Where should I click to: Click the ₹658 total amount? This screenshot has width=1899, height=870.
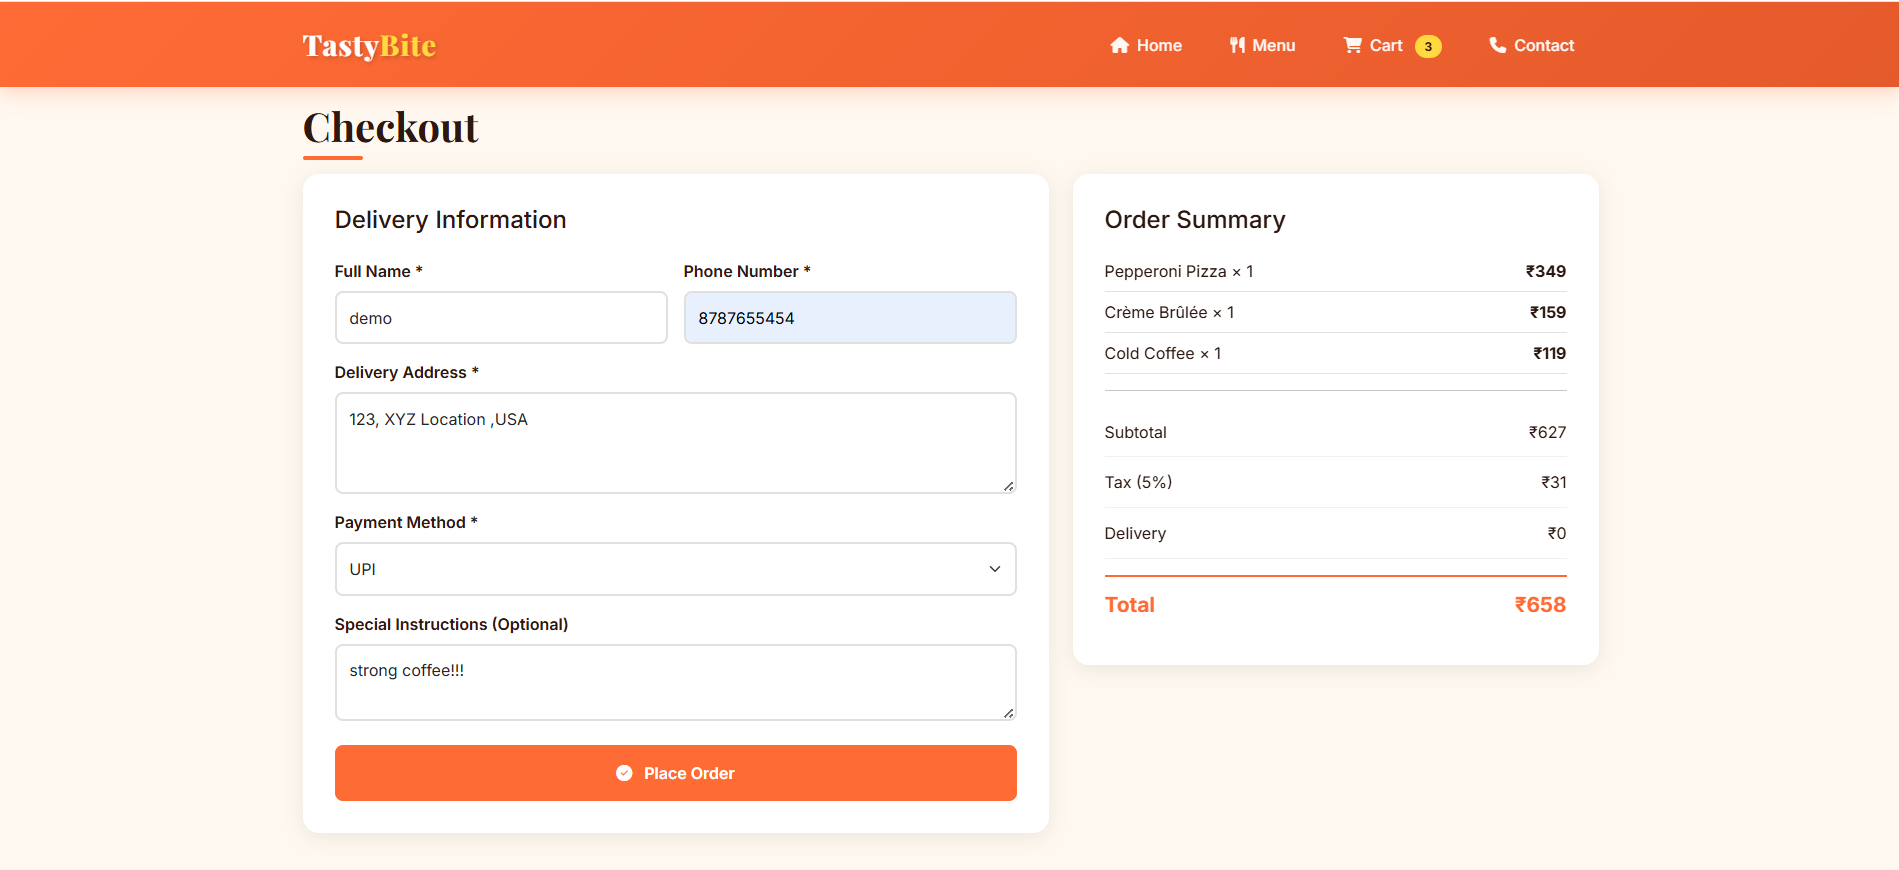coord(1541,605)
